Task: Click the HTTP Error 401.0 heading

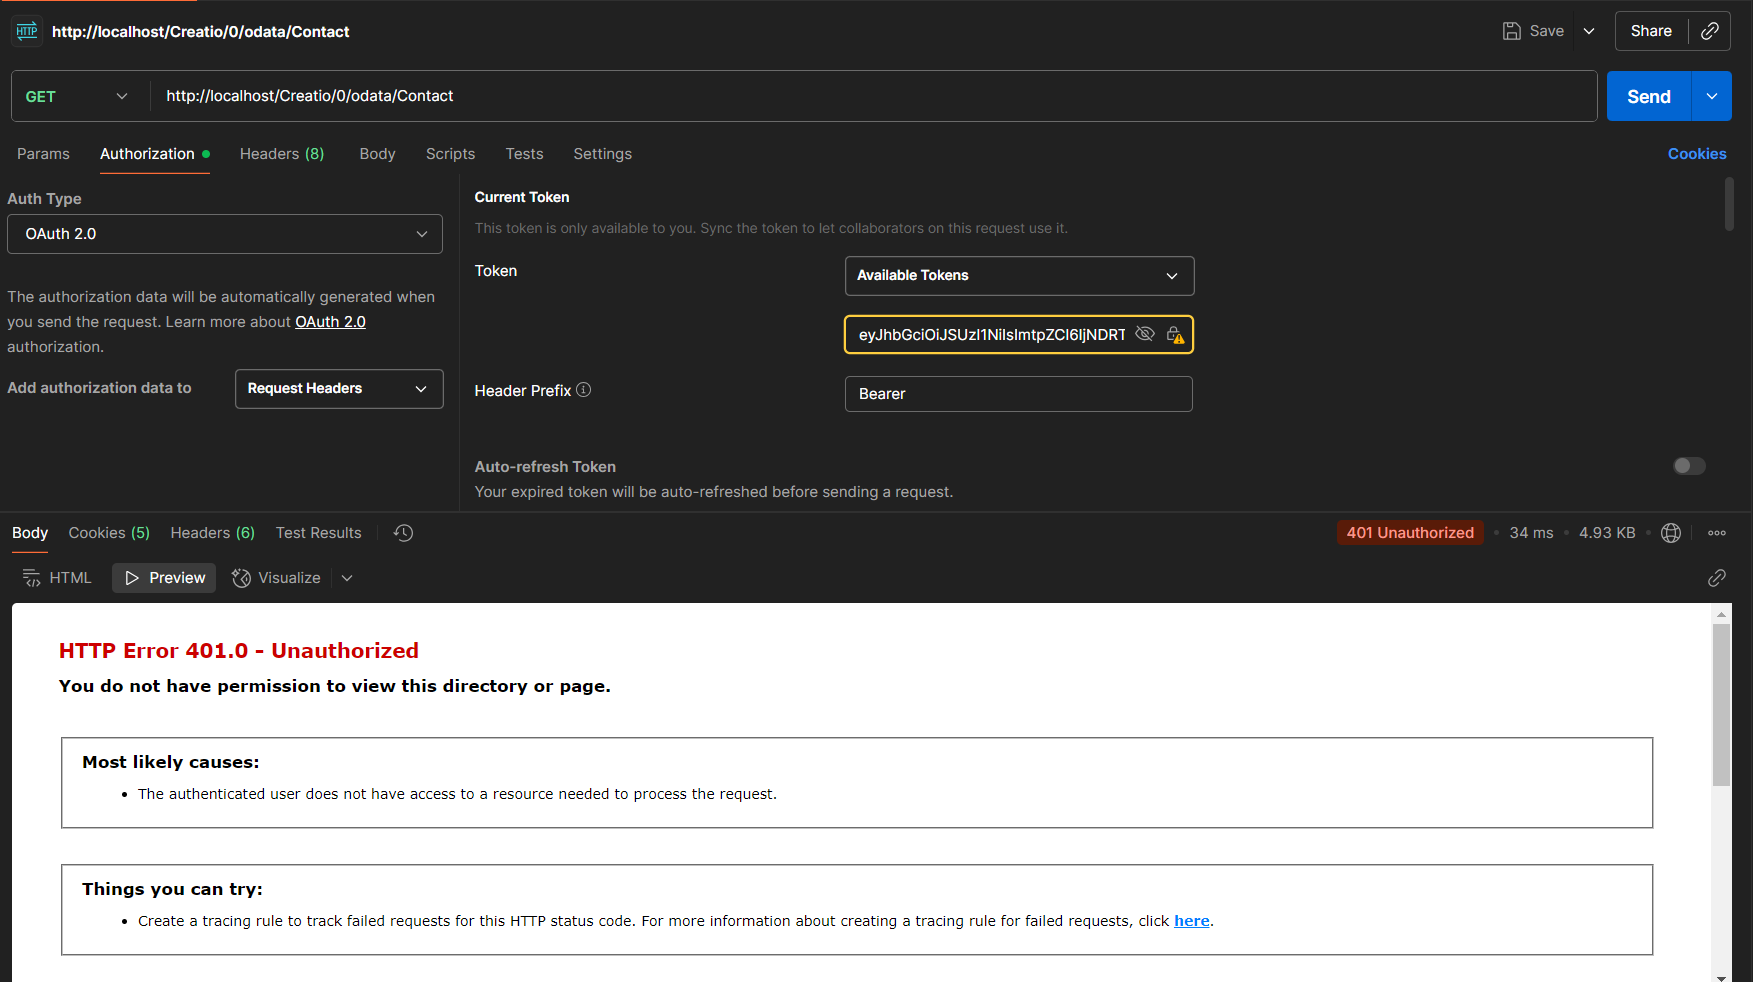Action: point(239,651)
